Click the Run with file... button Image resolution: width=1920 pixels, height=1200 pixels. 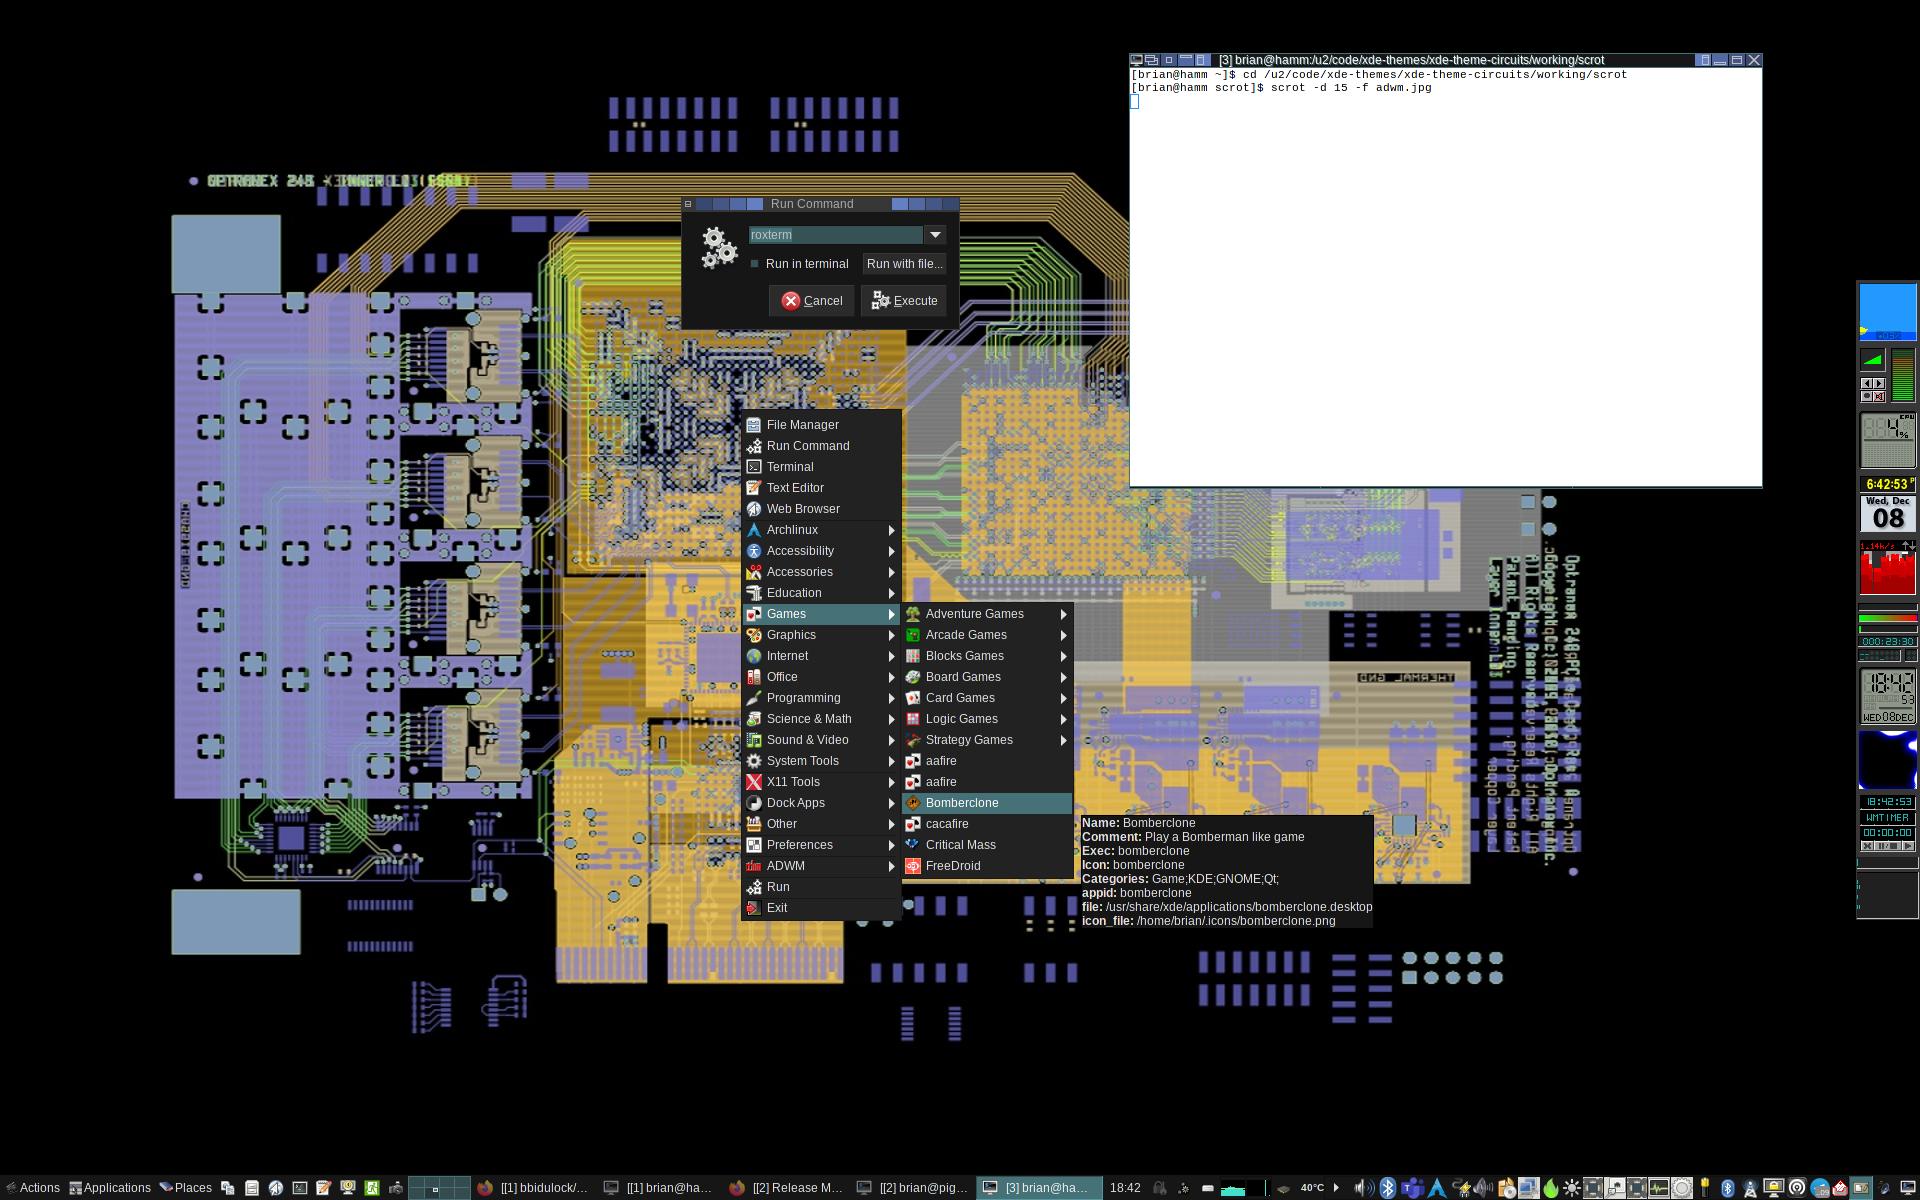[x=904, y=264]
